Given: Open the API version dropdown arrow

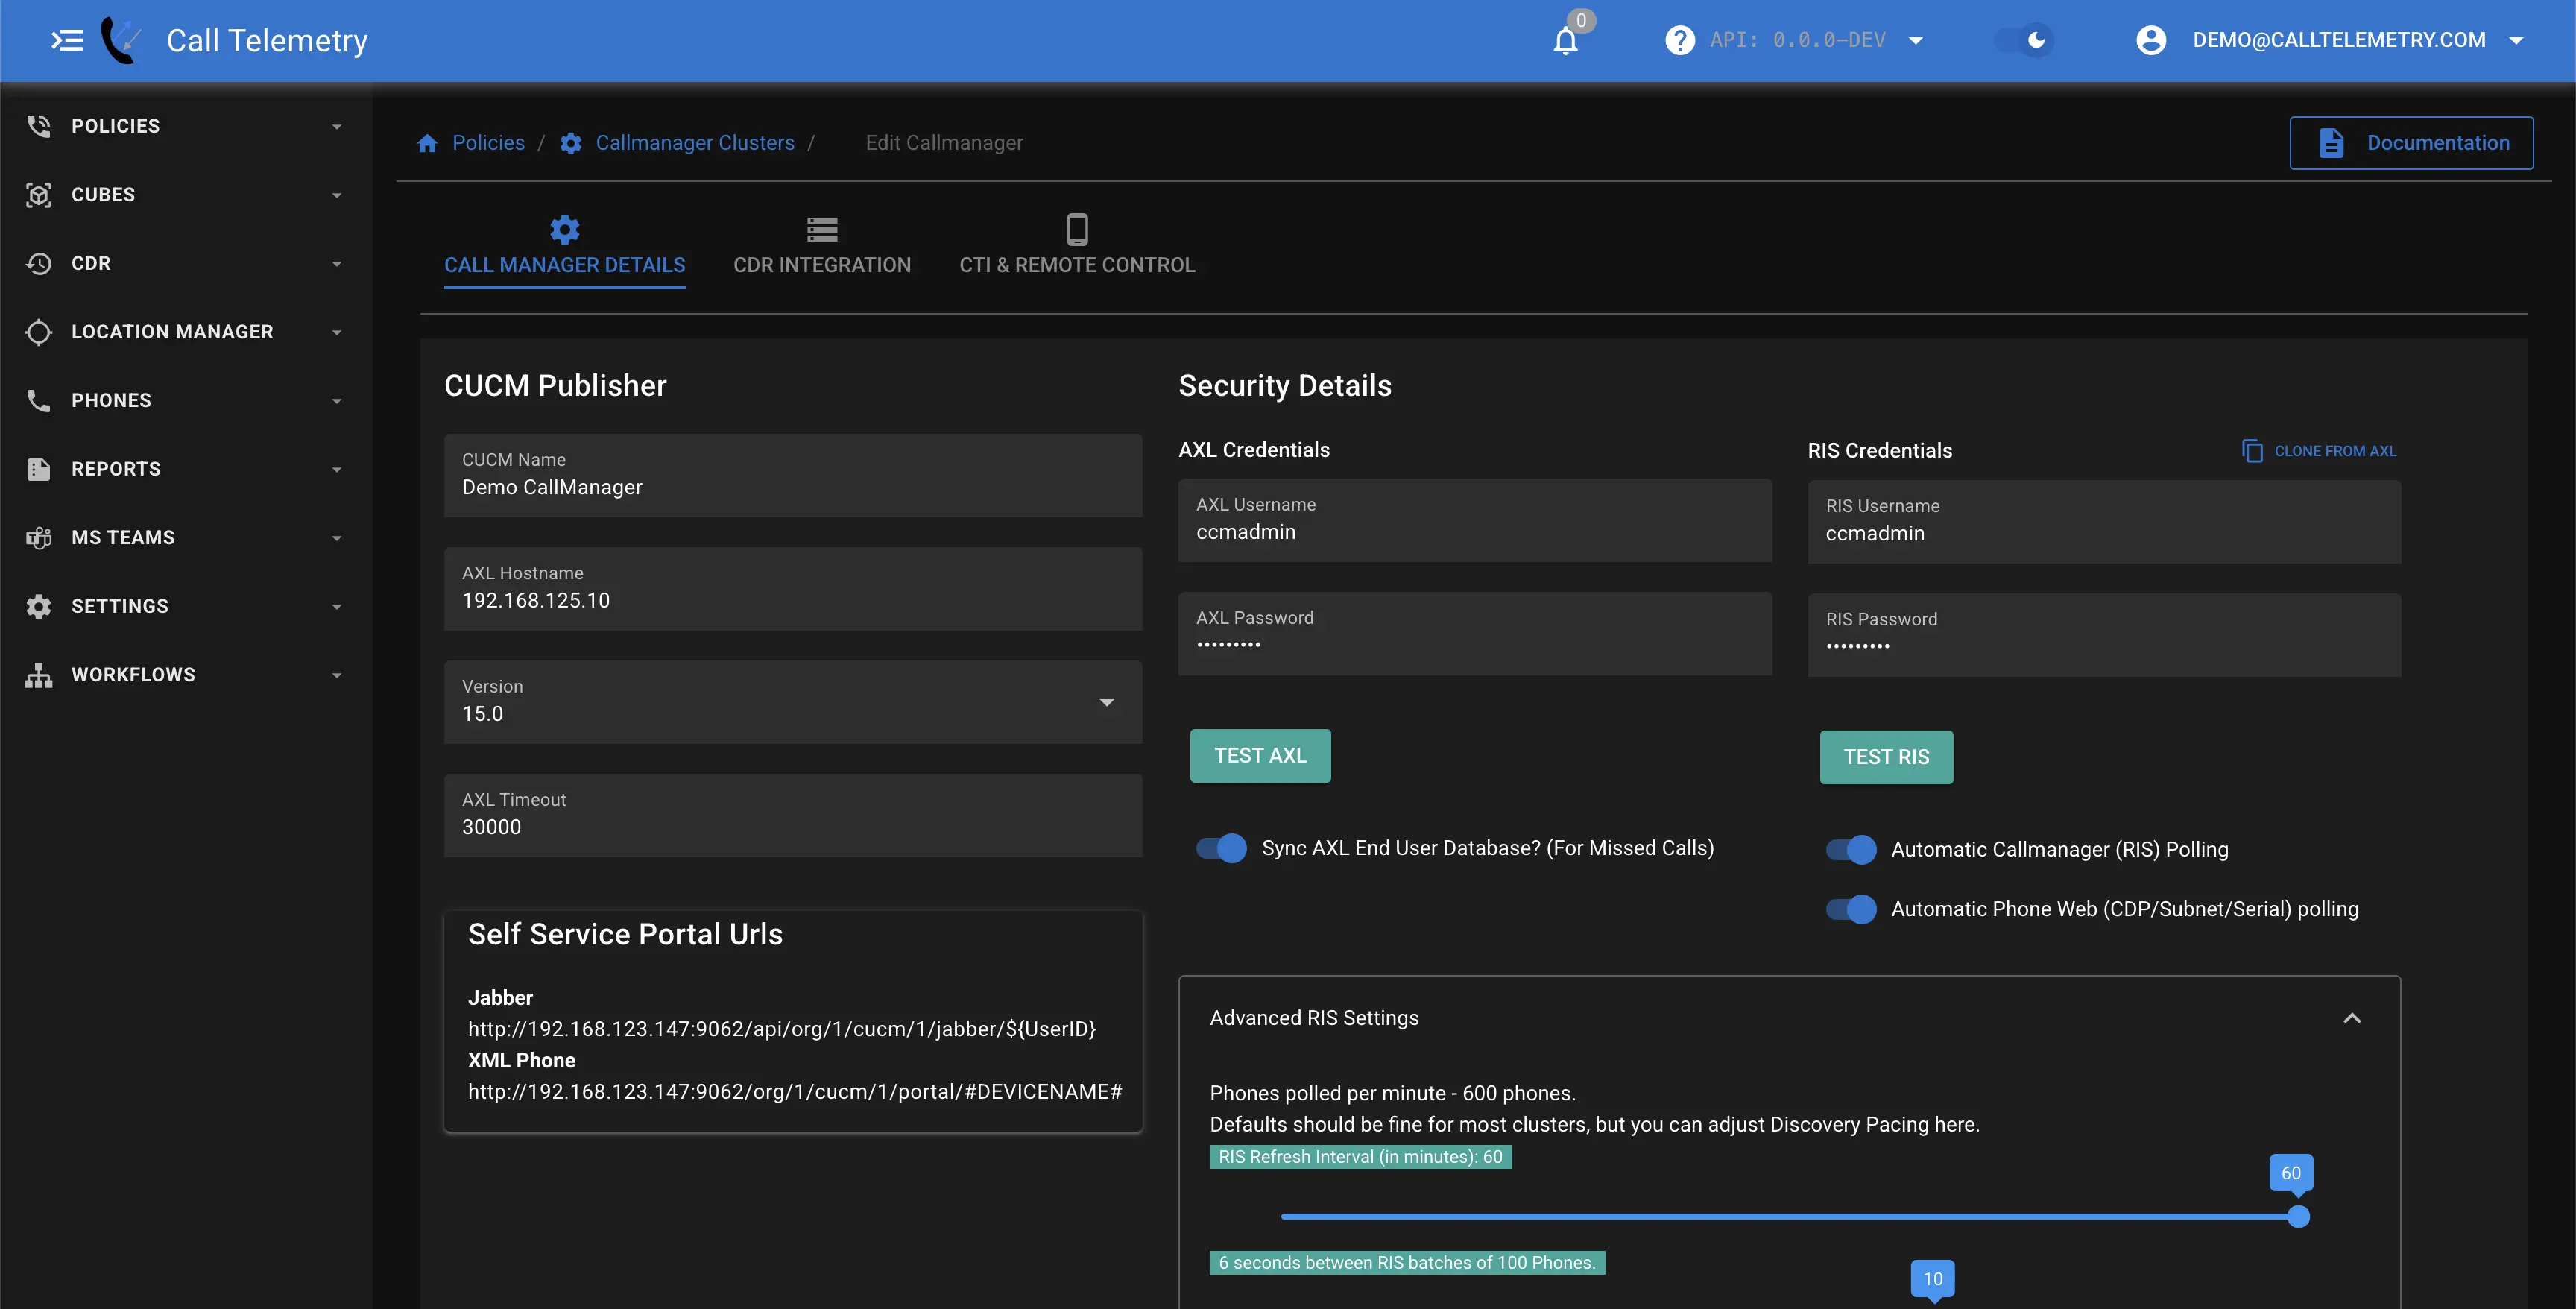Looking at the screenshot, I should [x=1916, y=41].
